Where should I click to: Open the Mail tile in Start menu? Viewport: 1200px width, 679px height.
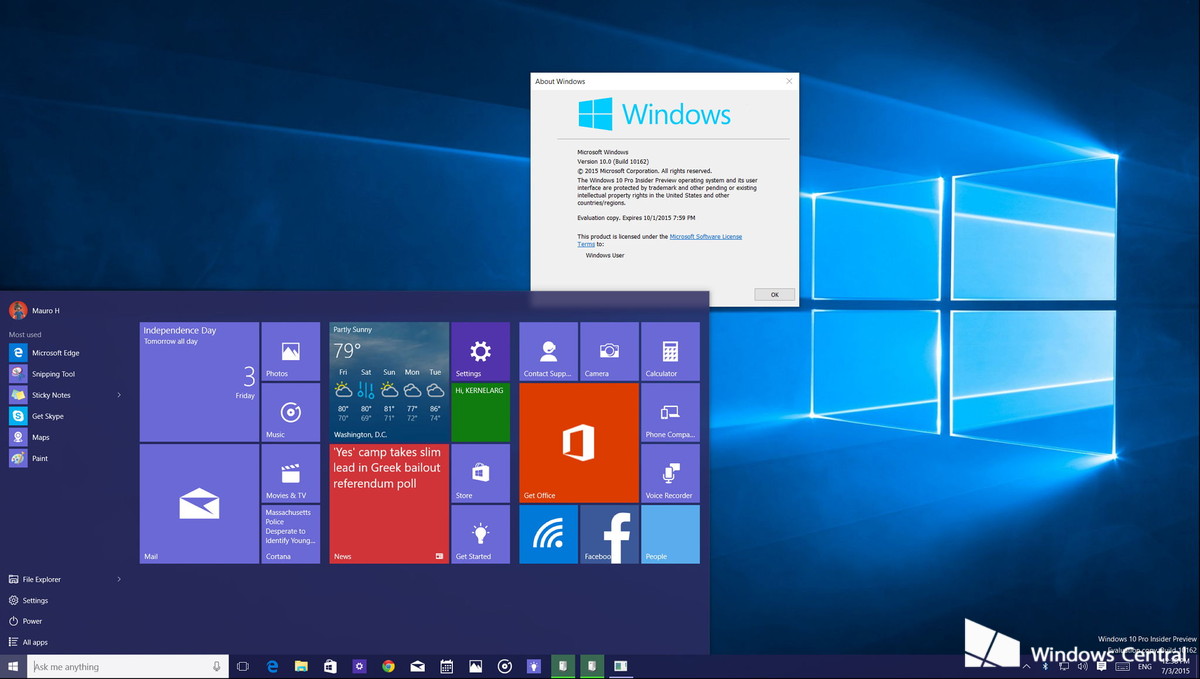(199, 504)
